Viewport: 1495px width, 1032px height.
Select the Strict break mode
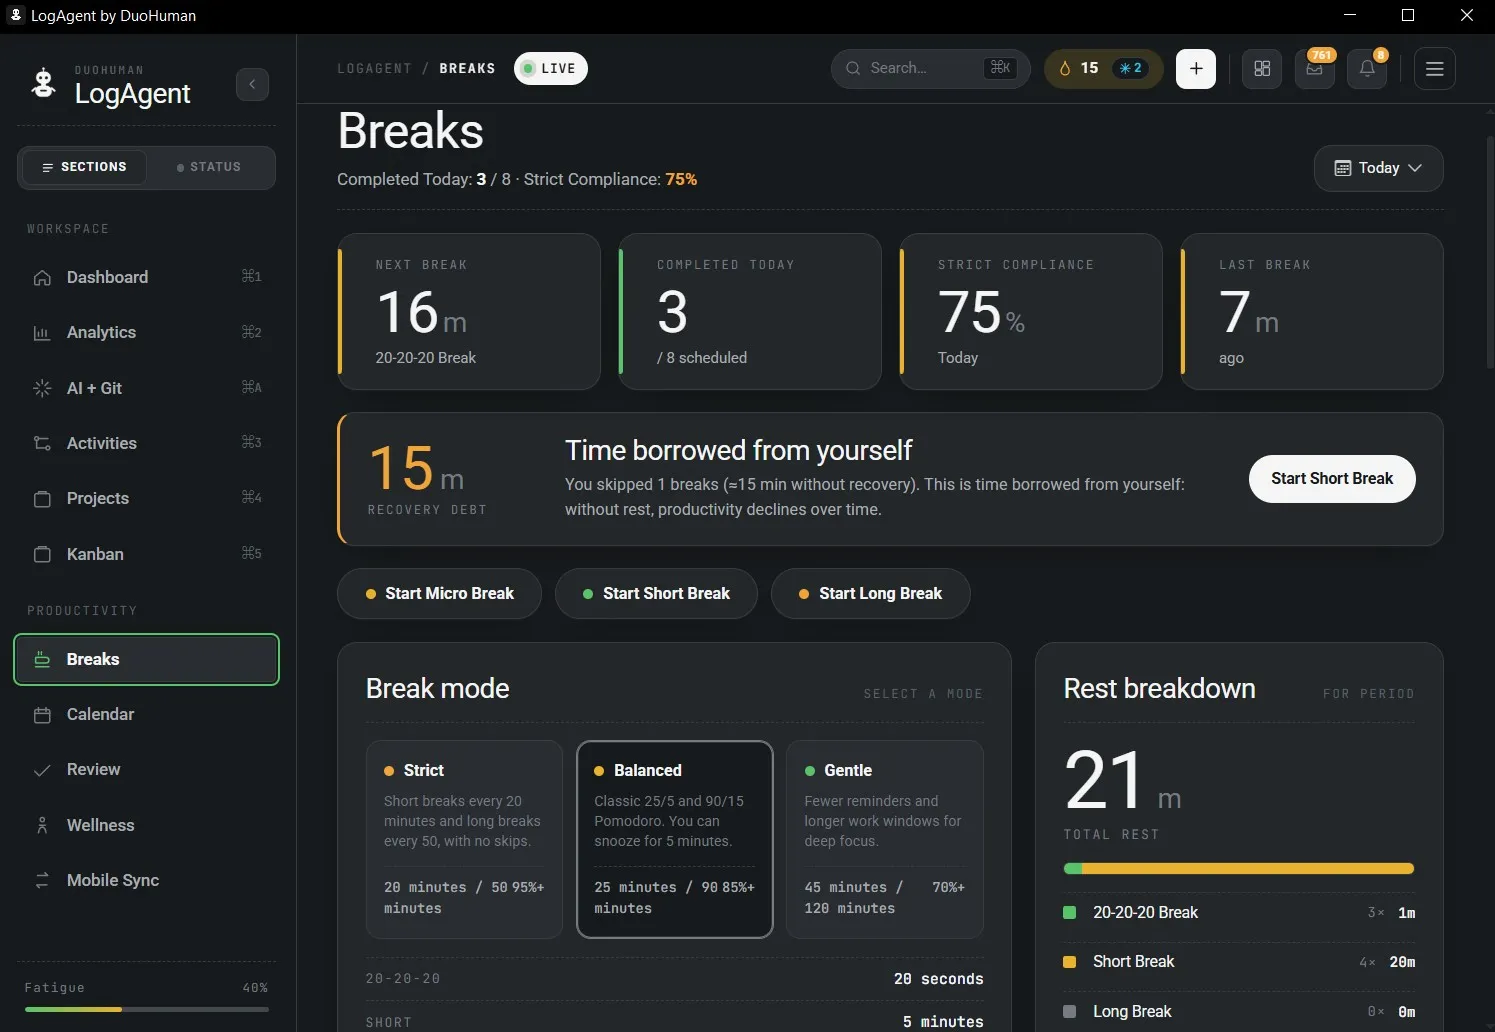[x=464, y=839]
